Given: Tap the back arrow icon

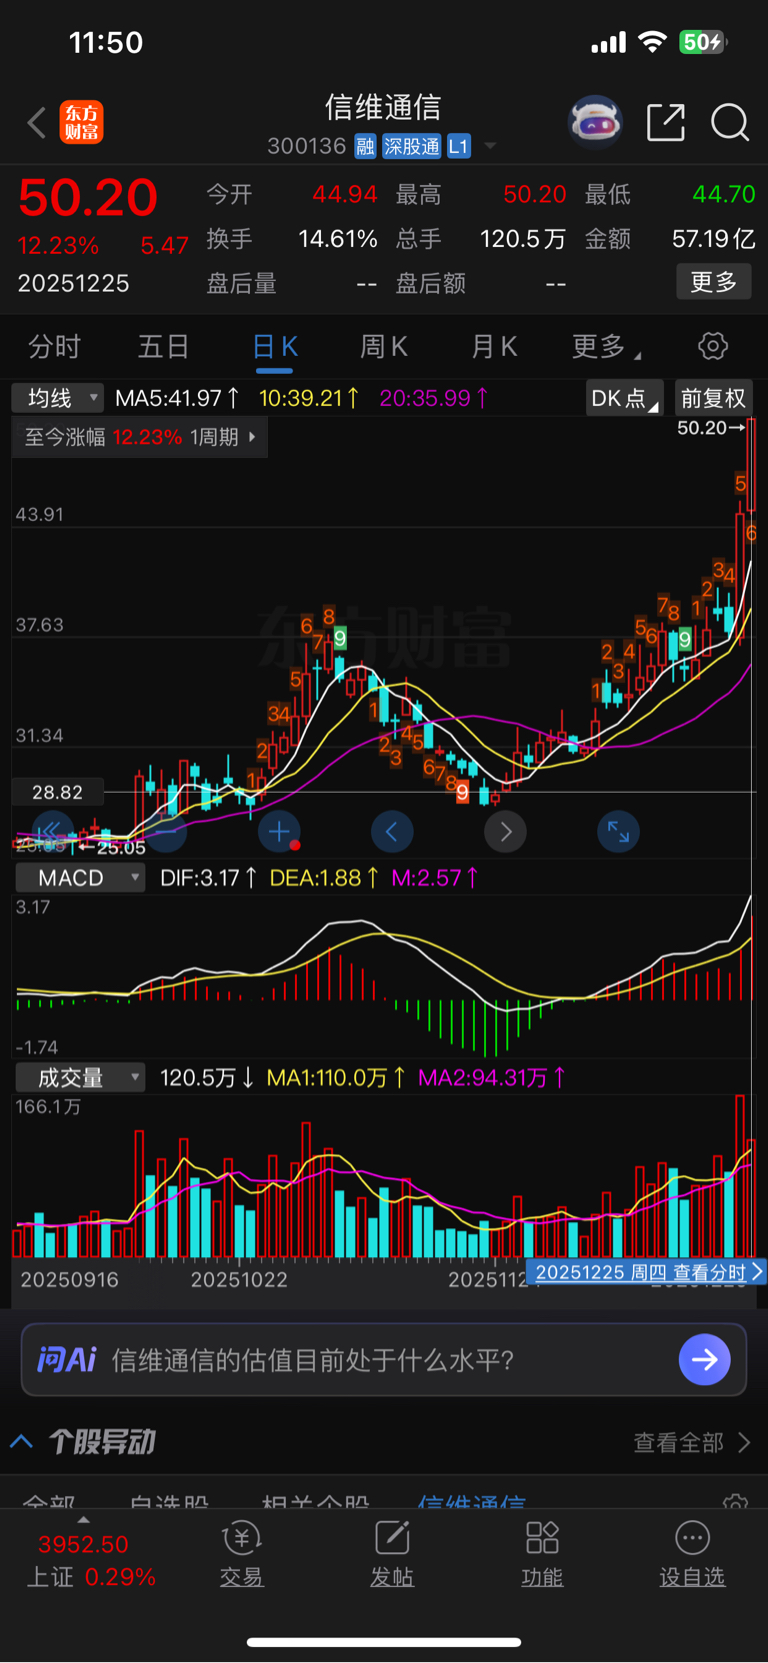Looking at the screenshot, I should (x=37, y=123).
